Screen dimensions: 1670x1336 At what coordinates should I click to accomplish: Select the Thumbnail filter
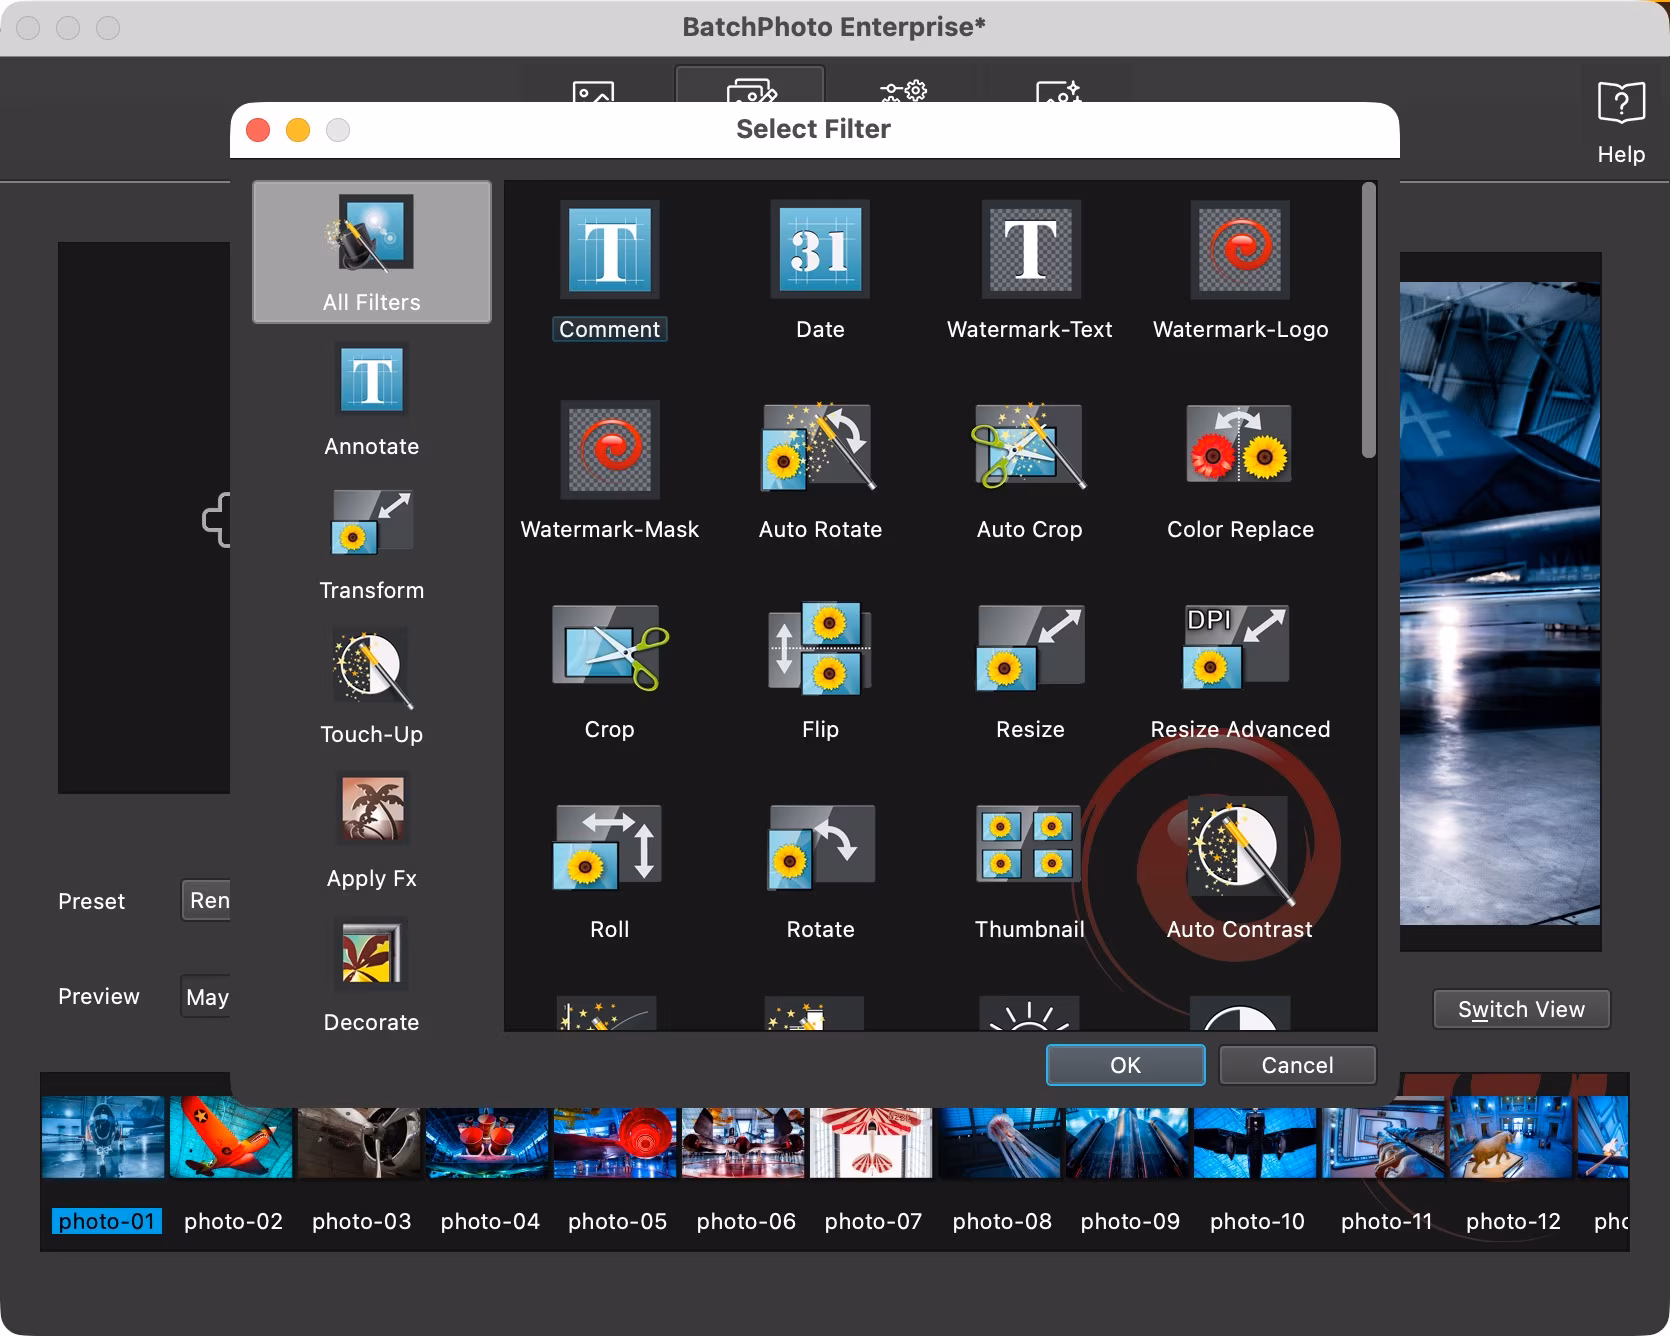coord(1030,845)
